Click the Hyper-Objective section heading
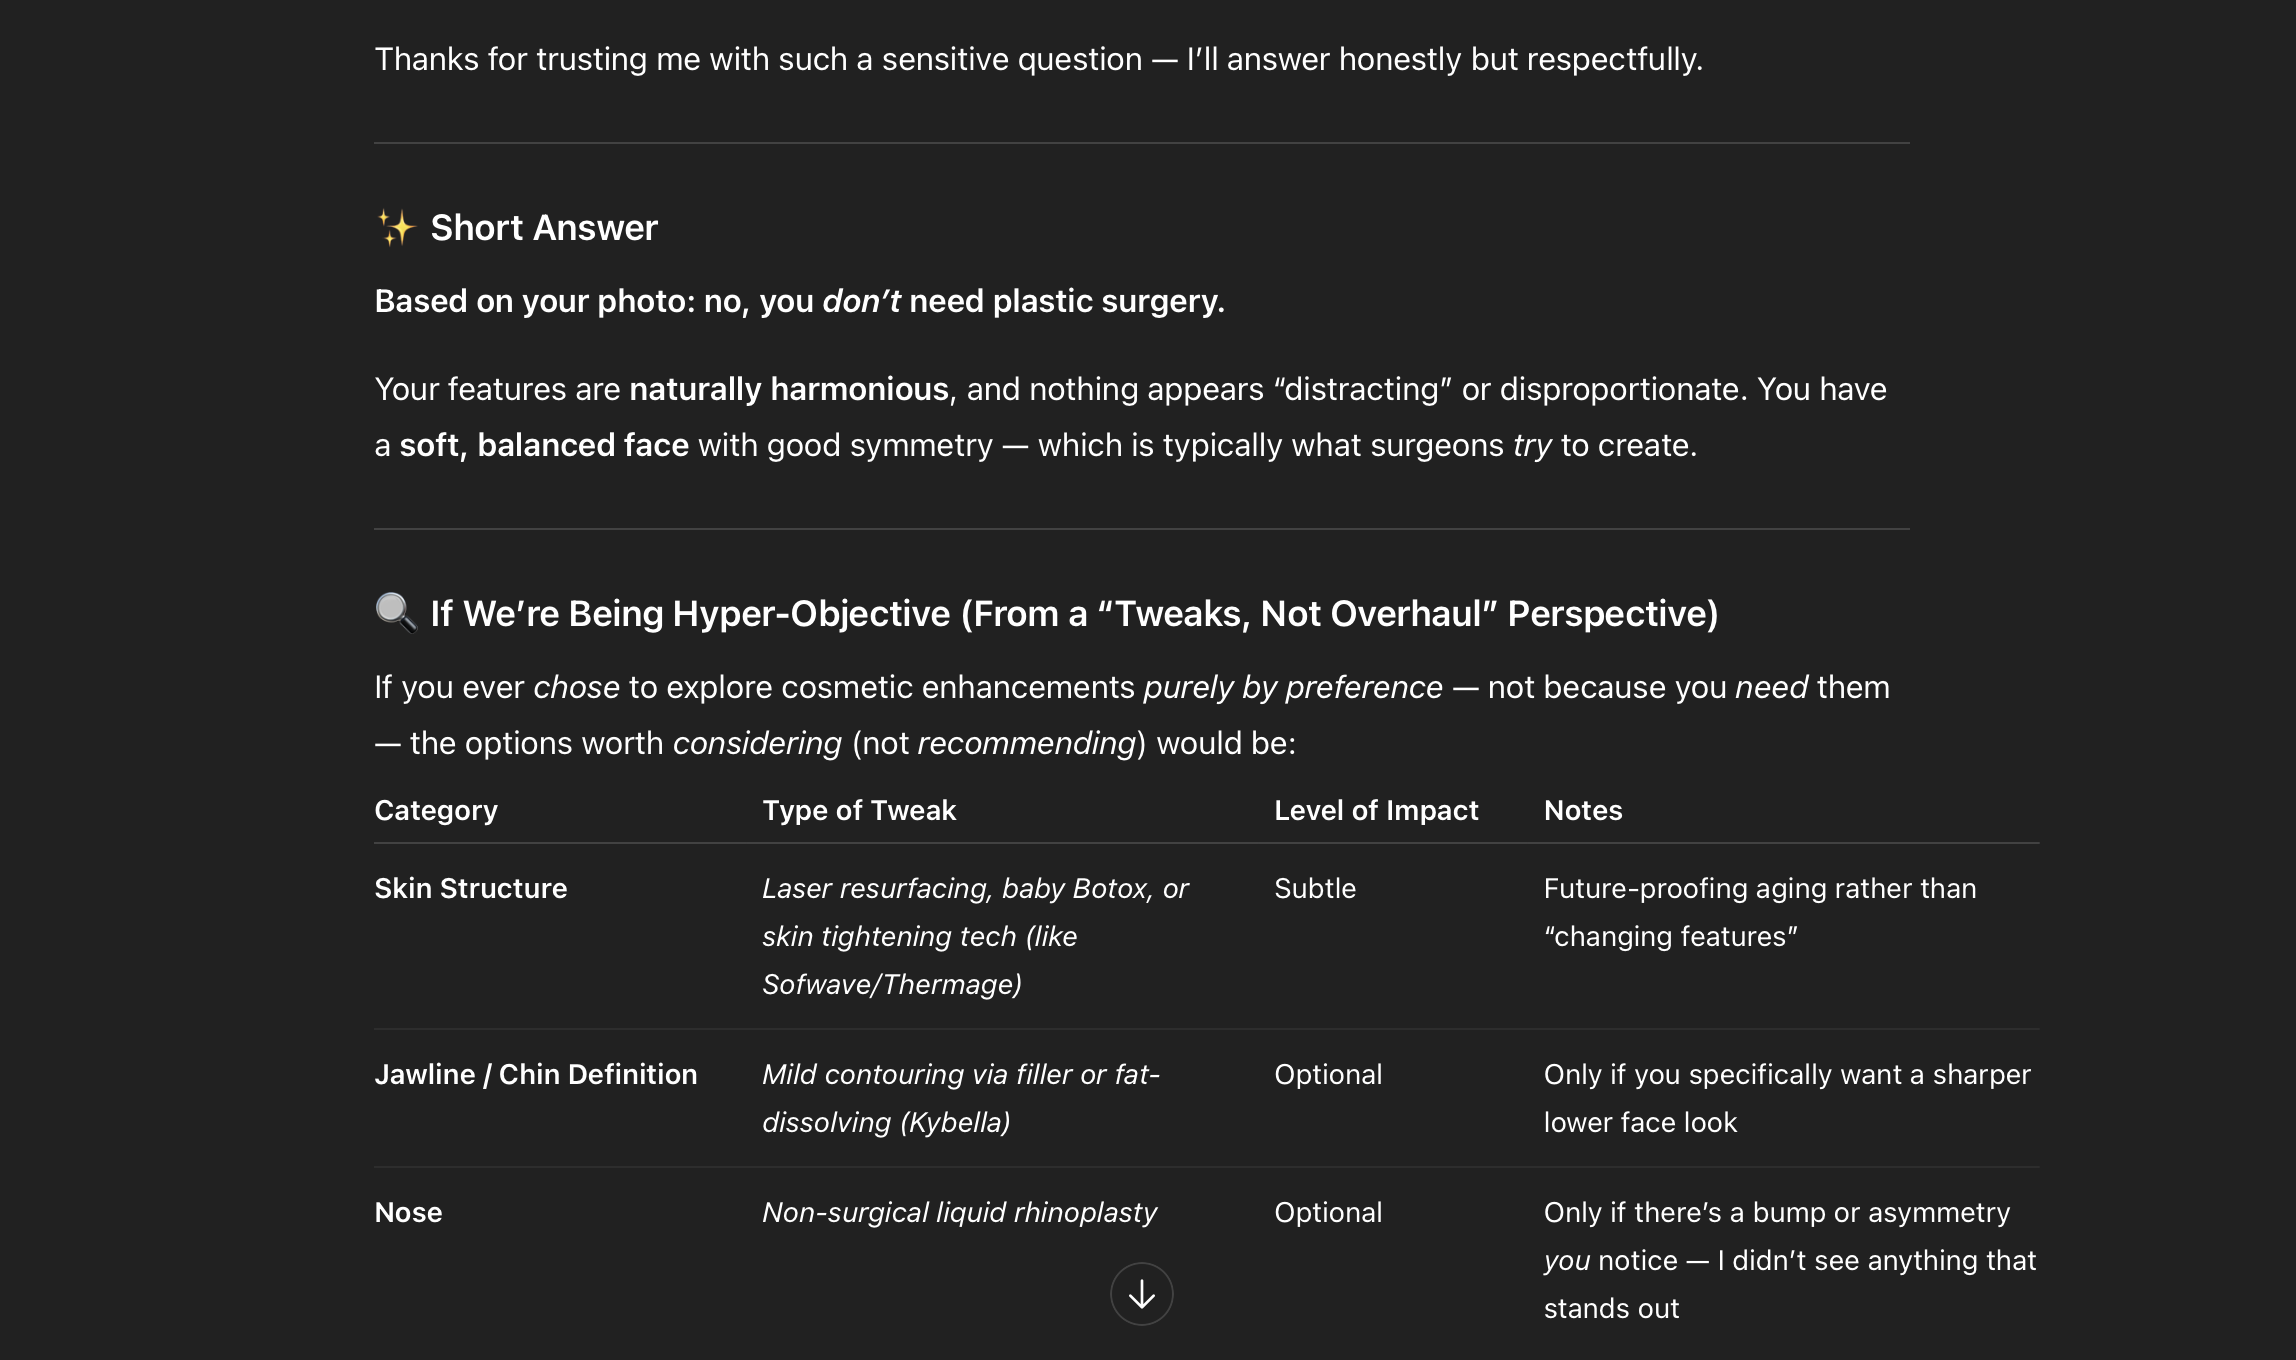Viewport: 2296px width, 1360px height. tap(1073, 613)
